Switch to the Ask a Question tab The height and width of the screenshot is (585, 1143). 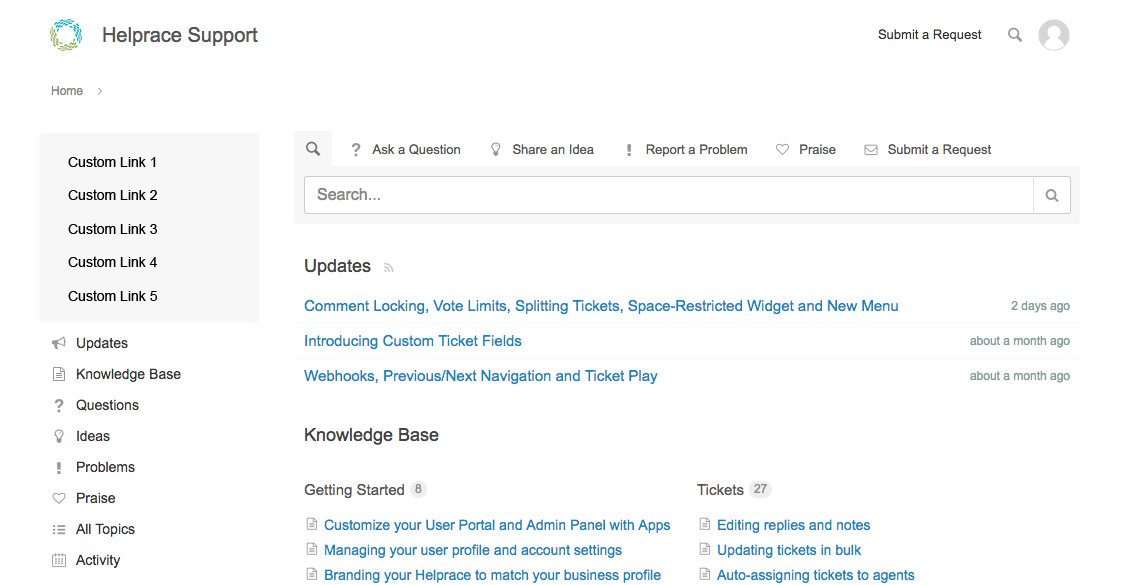click(405, 150)
